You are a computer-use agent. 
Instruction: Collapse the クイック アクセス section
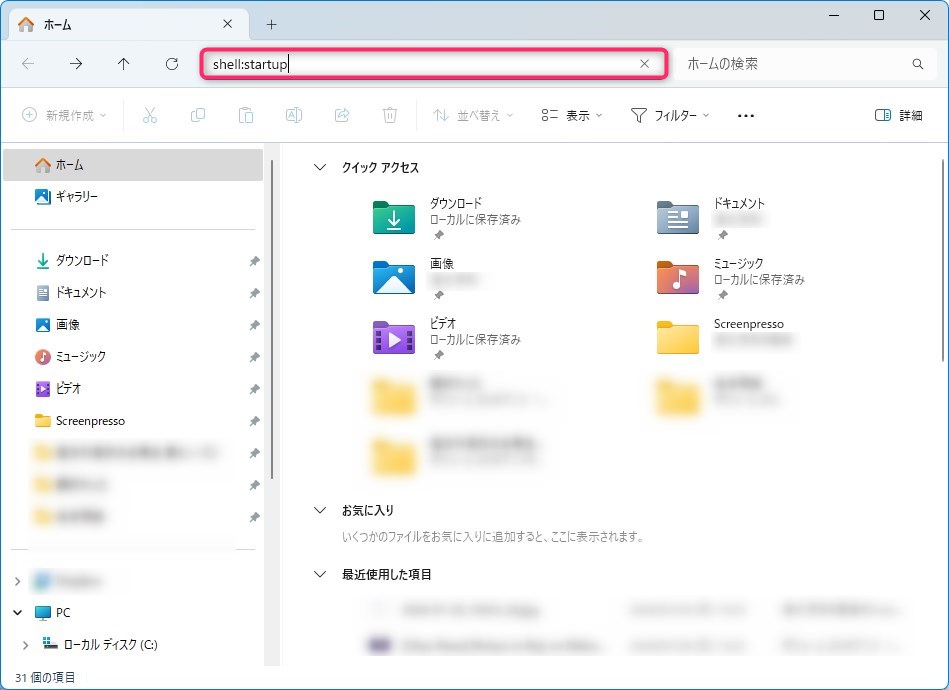tap(320, 168)
